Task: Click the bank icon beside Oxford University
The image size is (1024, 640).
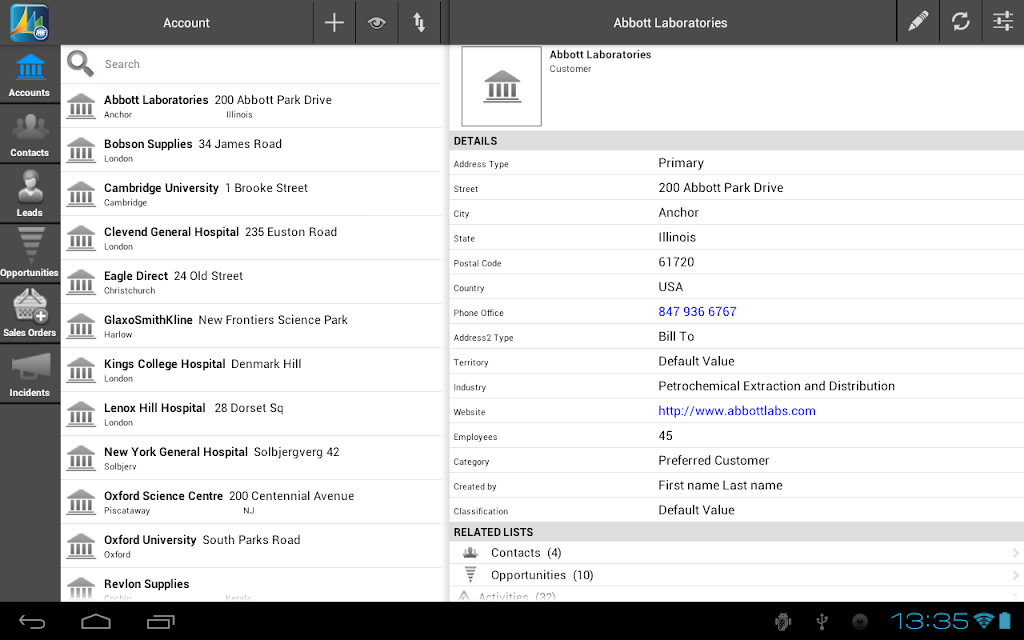Action: (x=81, y=545)
